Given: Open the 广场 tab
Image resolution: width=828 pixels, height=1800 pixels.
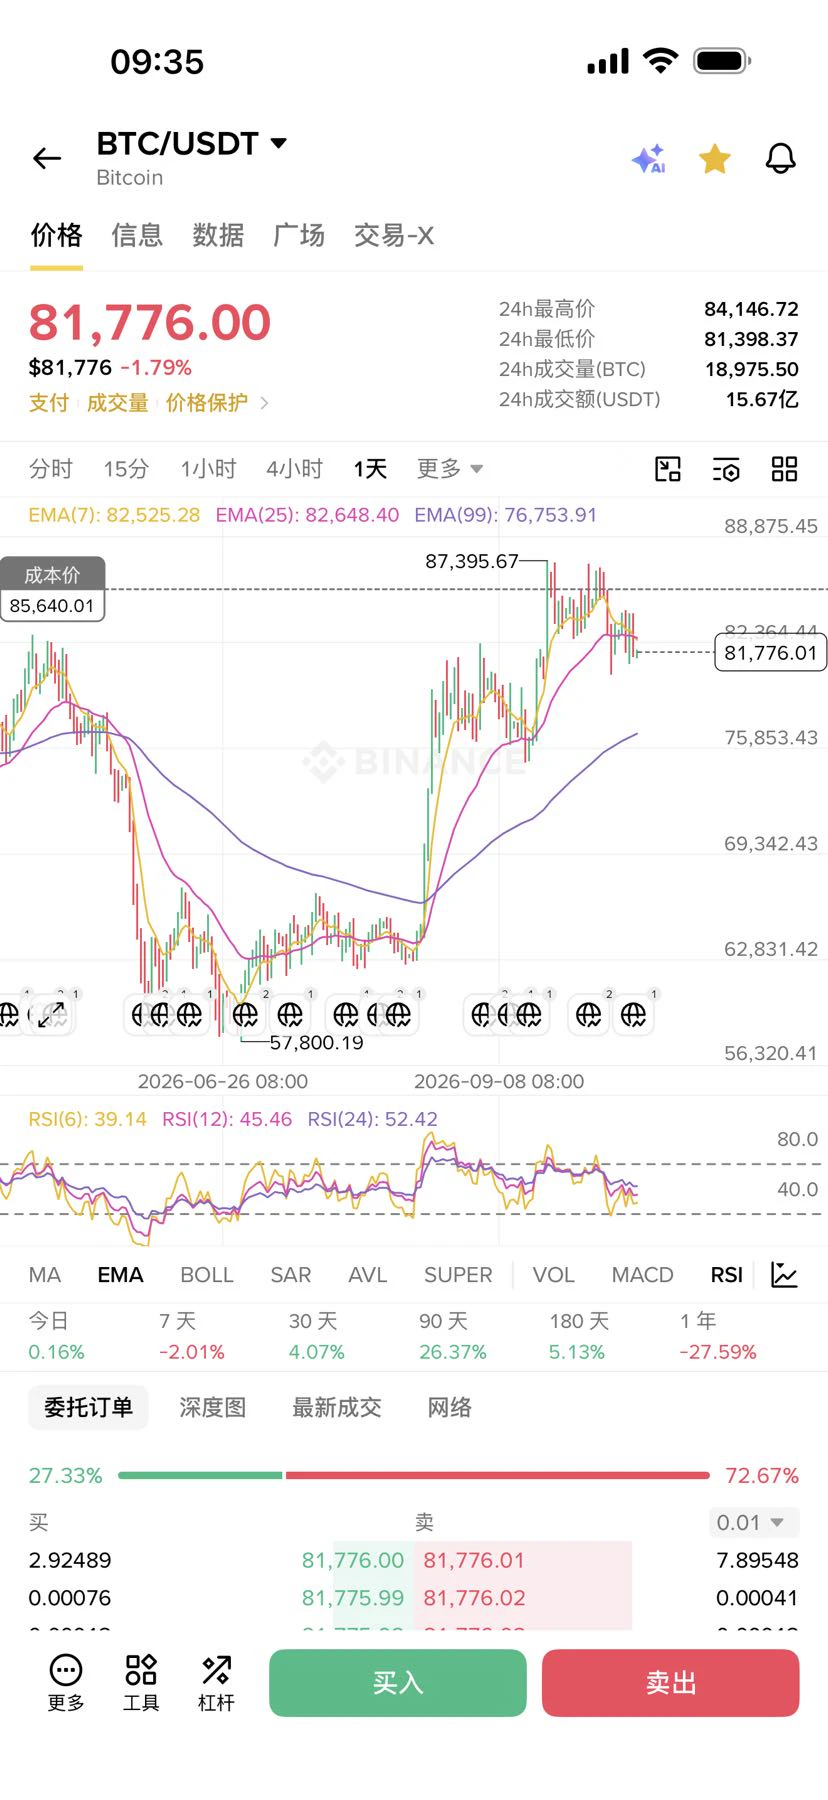Looking at the screenshot, I should coord(299,235).
